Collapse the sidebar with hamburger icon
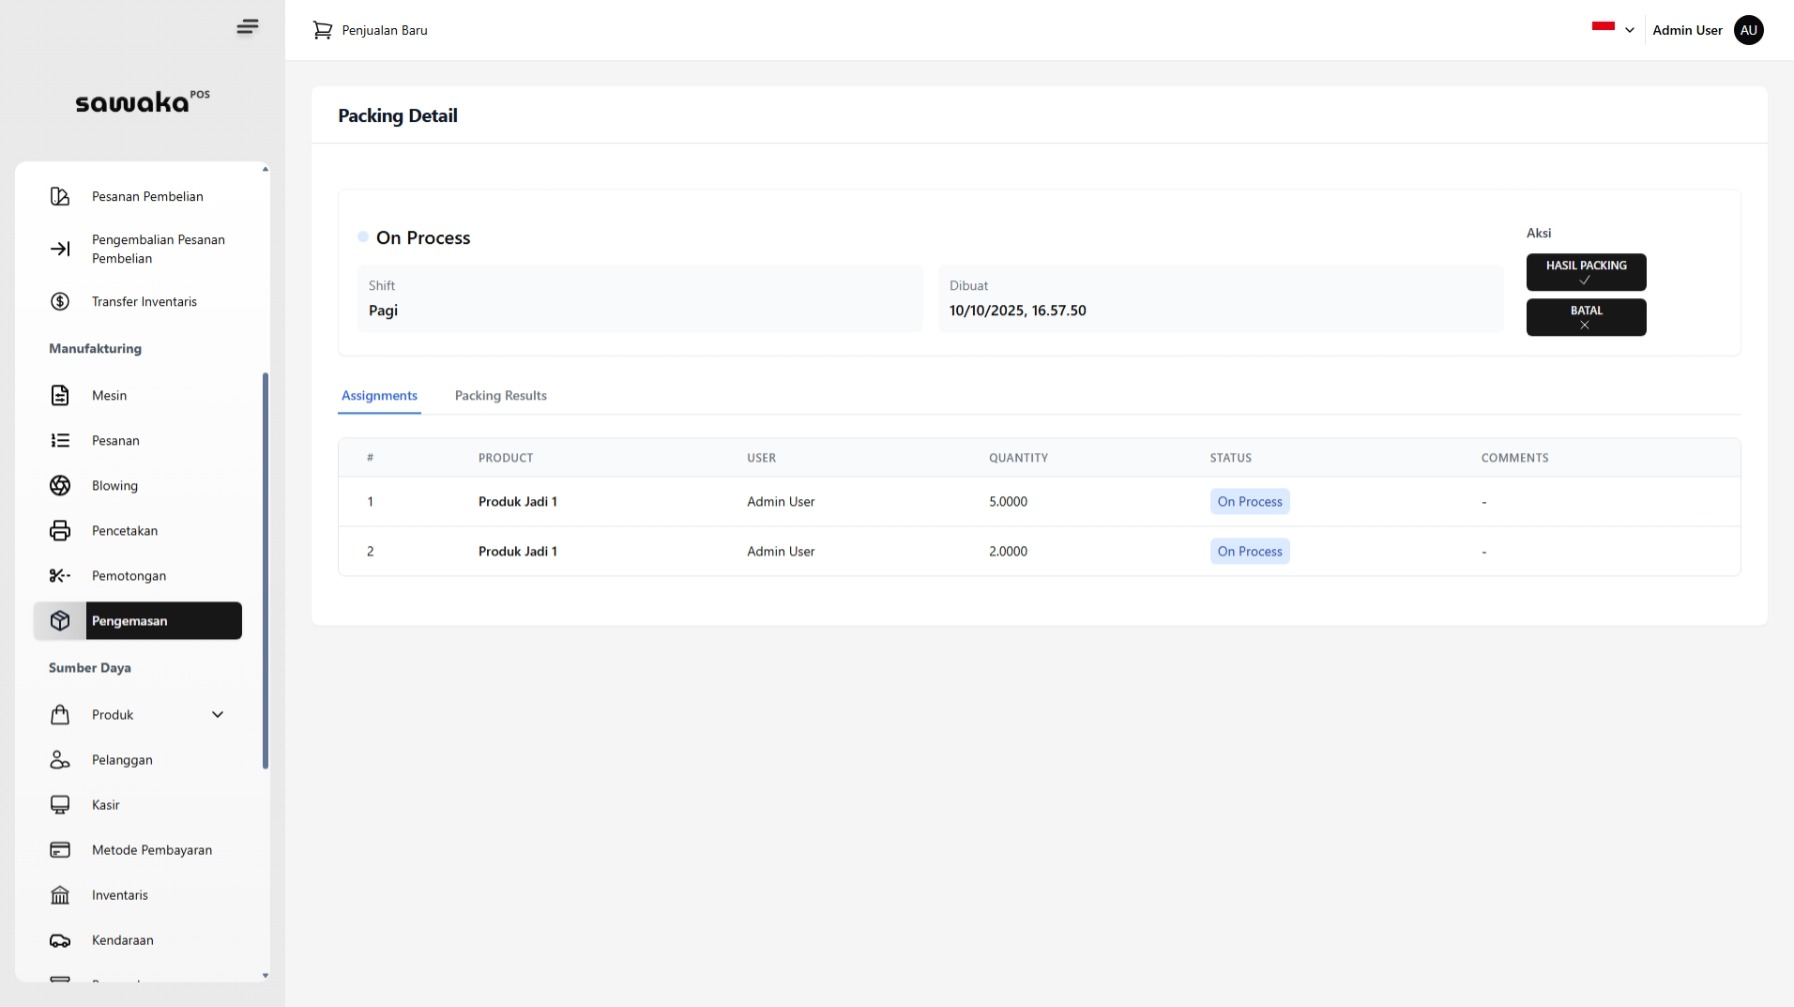The image size is (1794, 1007). (x=247, y=27)
